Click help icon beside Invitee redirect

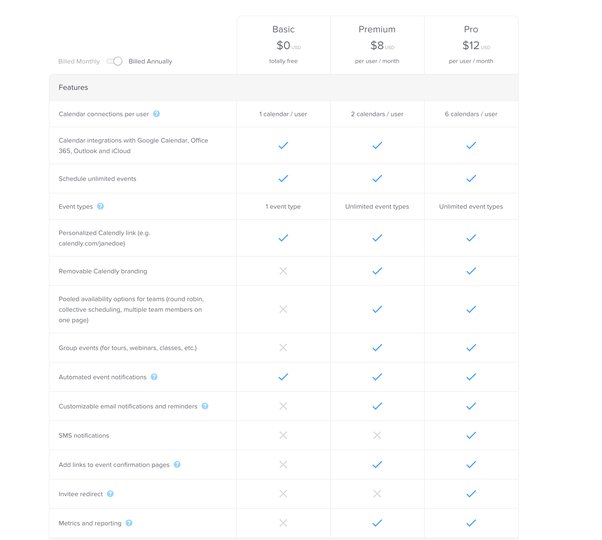110,494
